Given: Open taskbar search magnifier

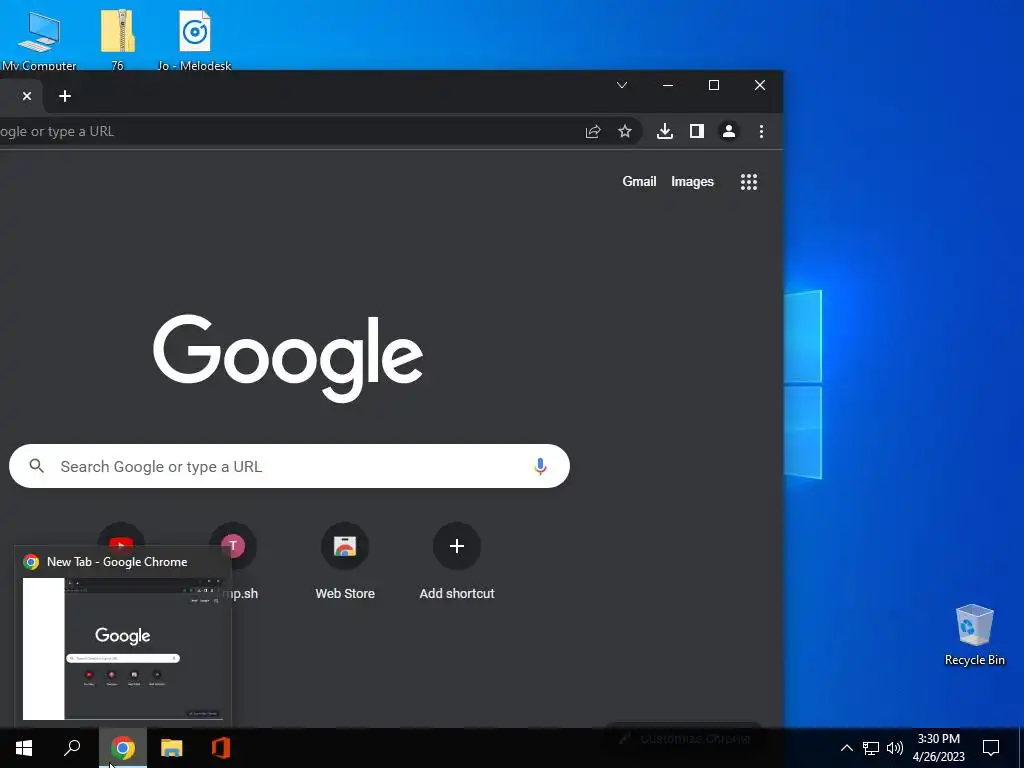Looking at the screenshot, I should [72, 748].
